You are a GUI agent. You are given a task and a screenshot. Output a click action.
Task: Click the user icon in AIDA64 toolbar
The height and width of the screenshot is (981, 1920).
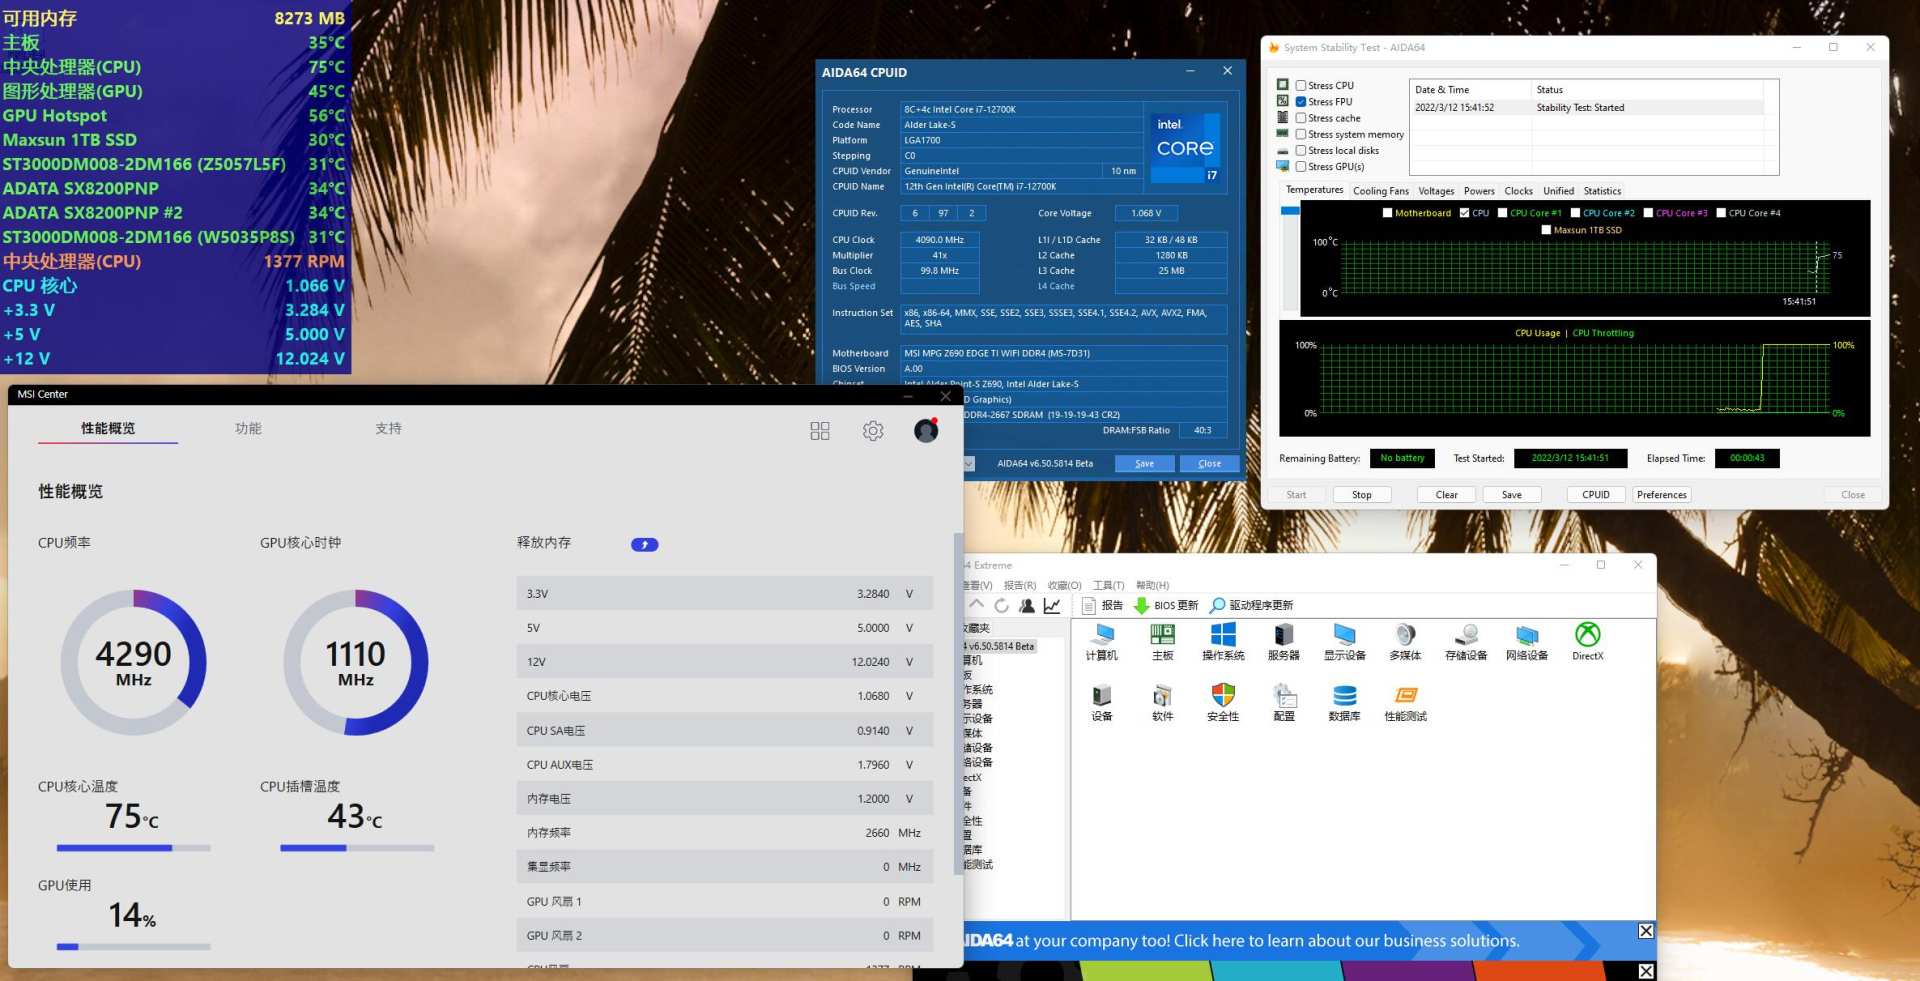(1027, 605)
